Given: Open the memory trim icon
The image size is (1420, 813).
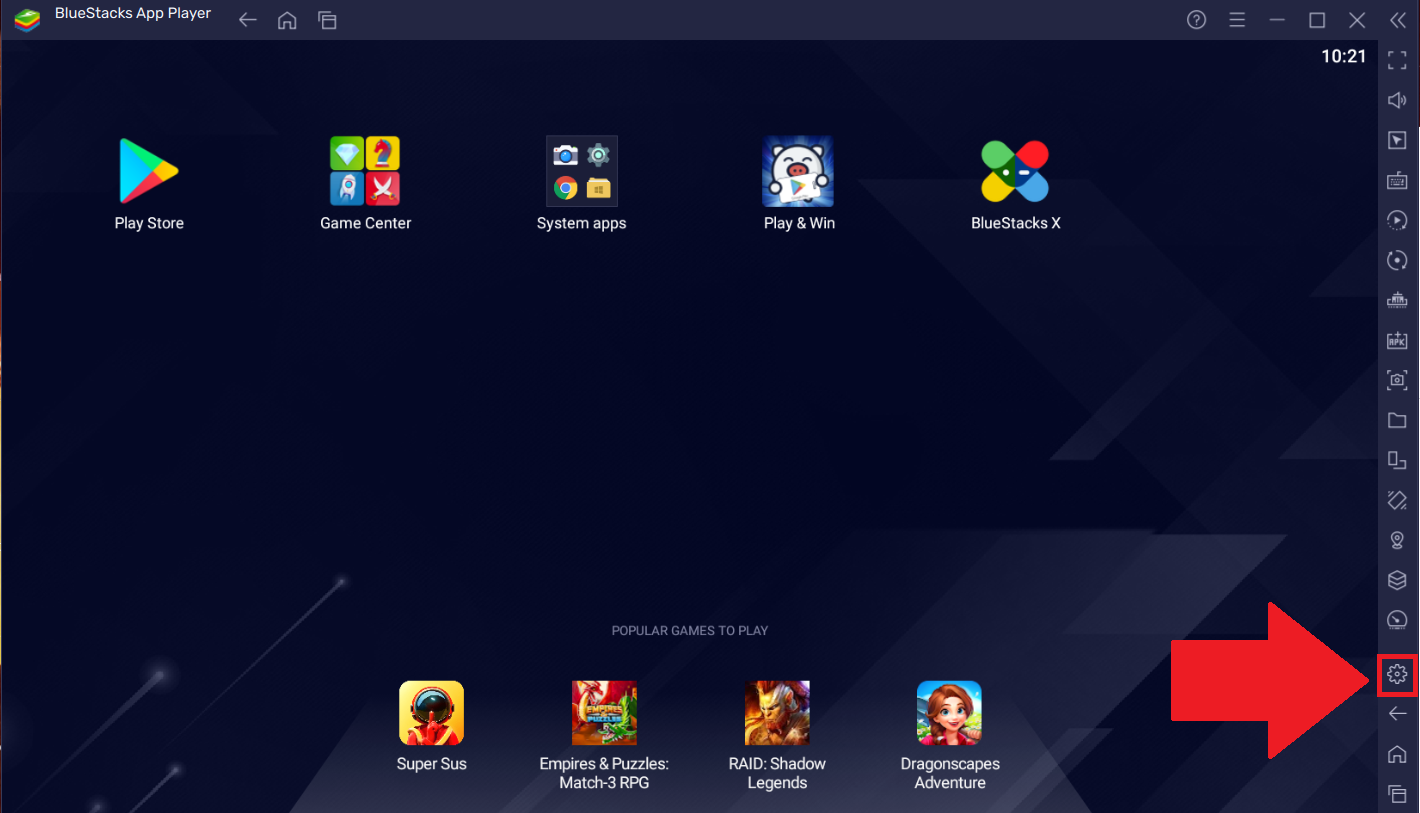Looking at the screenshot, I should point(1397,300).
